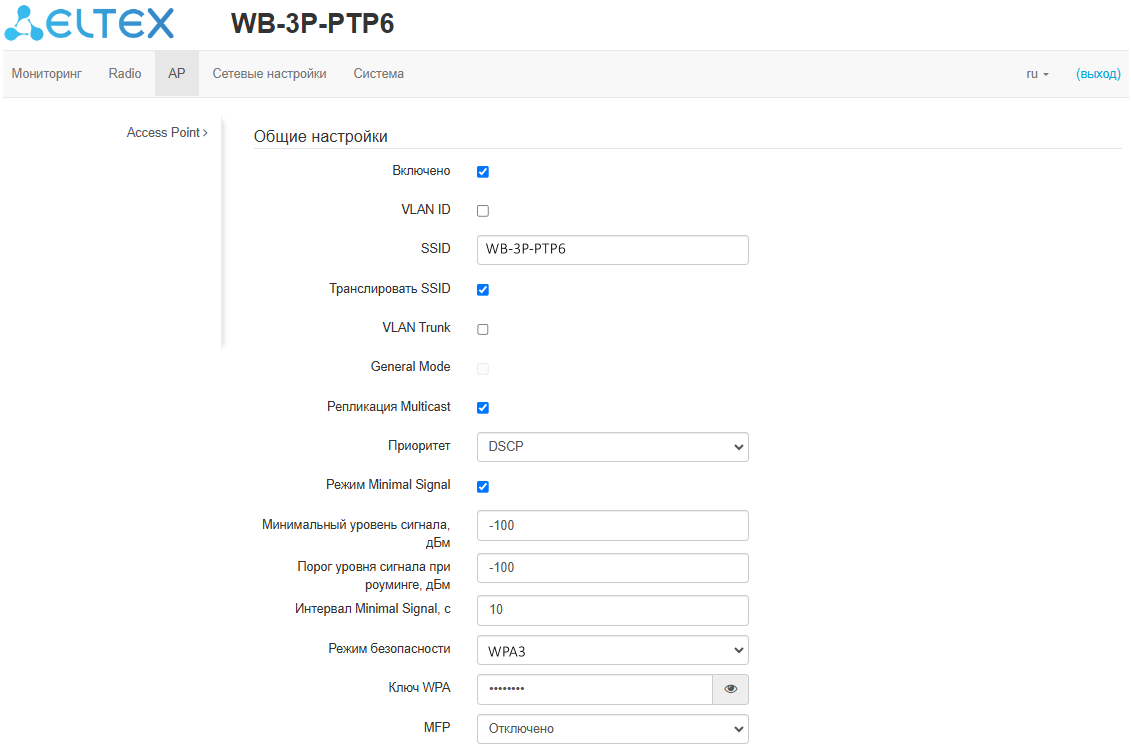Screen dimensions: 1131x754
Task: Expand the Access Point sidebar item
Action: point(167,133)
